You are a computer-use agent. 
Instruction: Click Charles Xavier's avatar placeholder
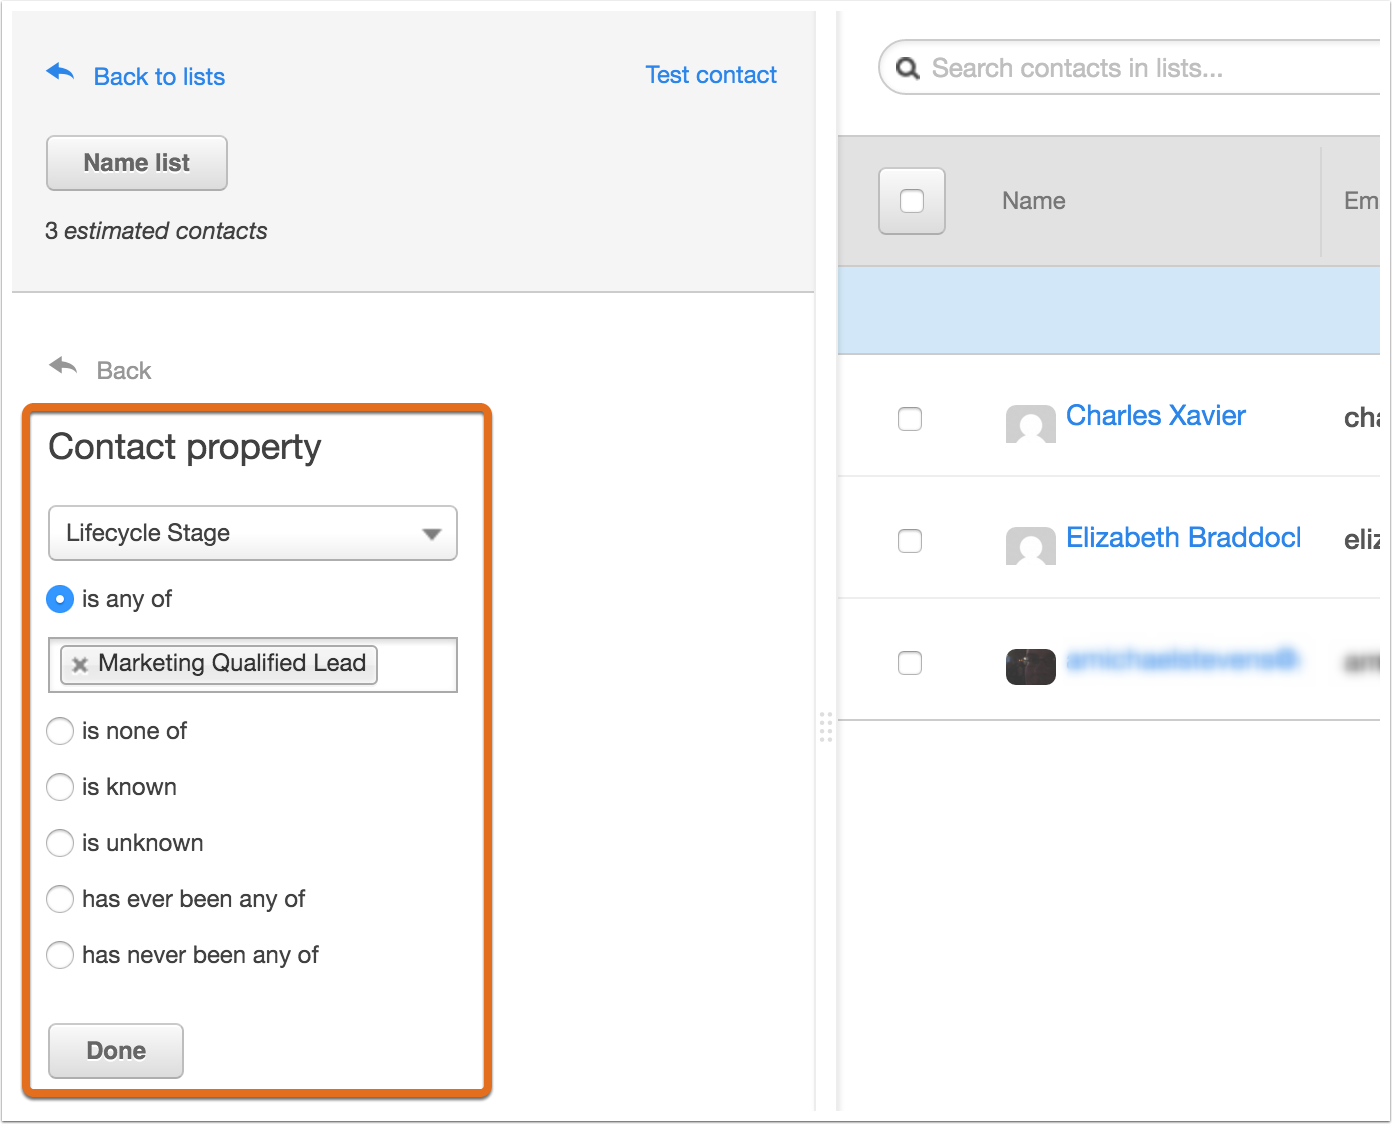click(x=1031, y=424)
